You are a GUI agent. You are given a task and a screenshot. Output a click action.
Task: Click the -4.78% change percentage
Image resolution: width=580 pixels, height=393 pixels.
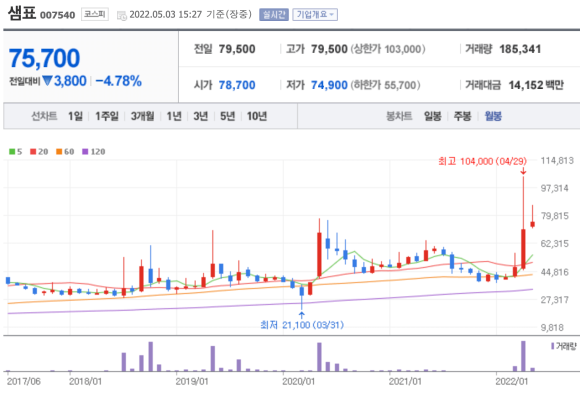118,81
